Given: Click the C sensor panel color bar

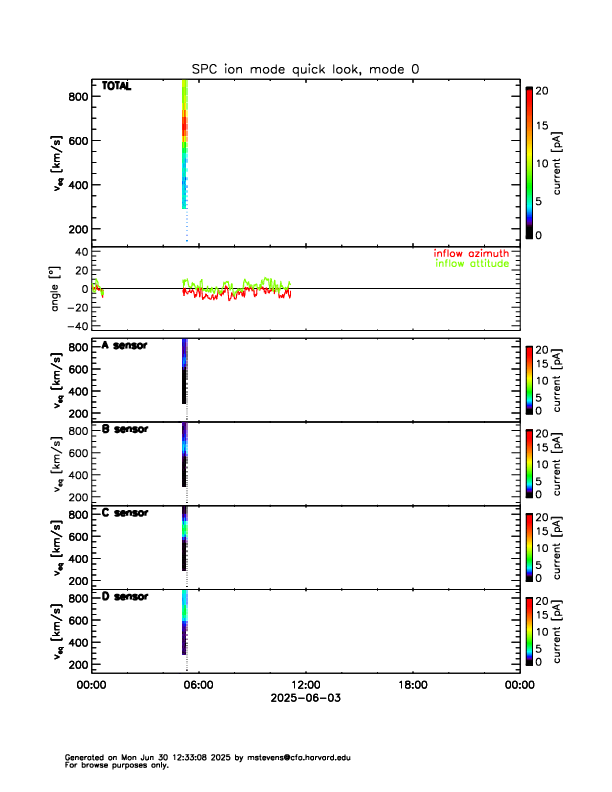Looking at the screenshot, I should (x=528, y=546).
